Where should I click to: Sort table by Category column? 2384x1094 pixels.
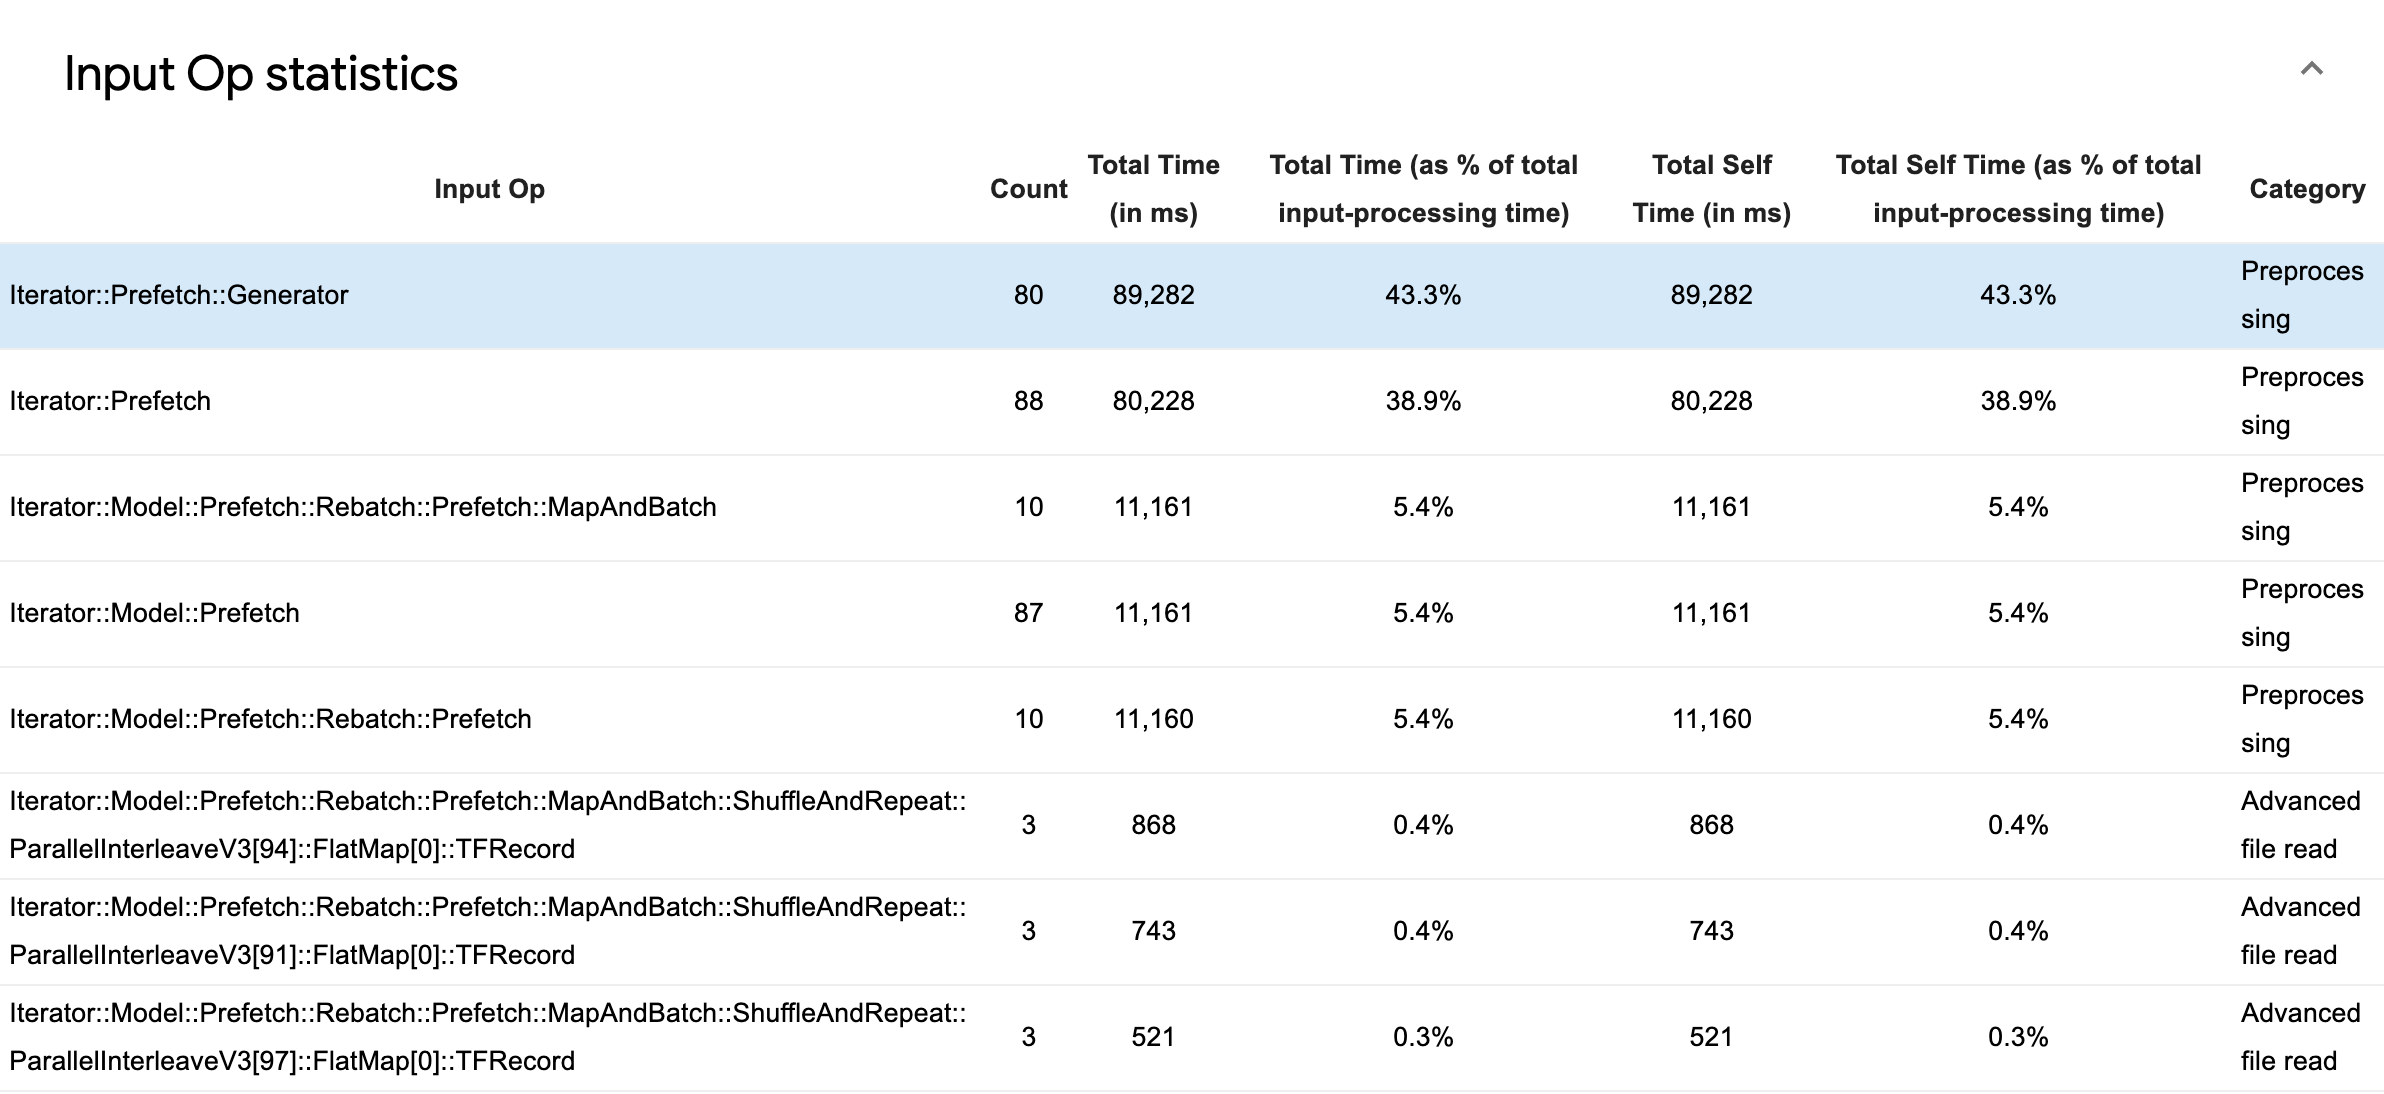click(x=2306, y=189)
